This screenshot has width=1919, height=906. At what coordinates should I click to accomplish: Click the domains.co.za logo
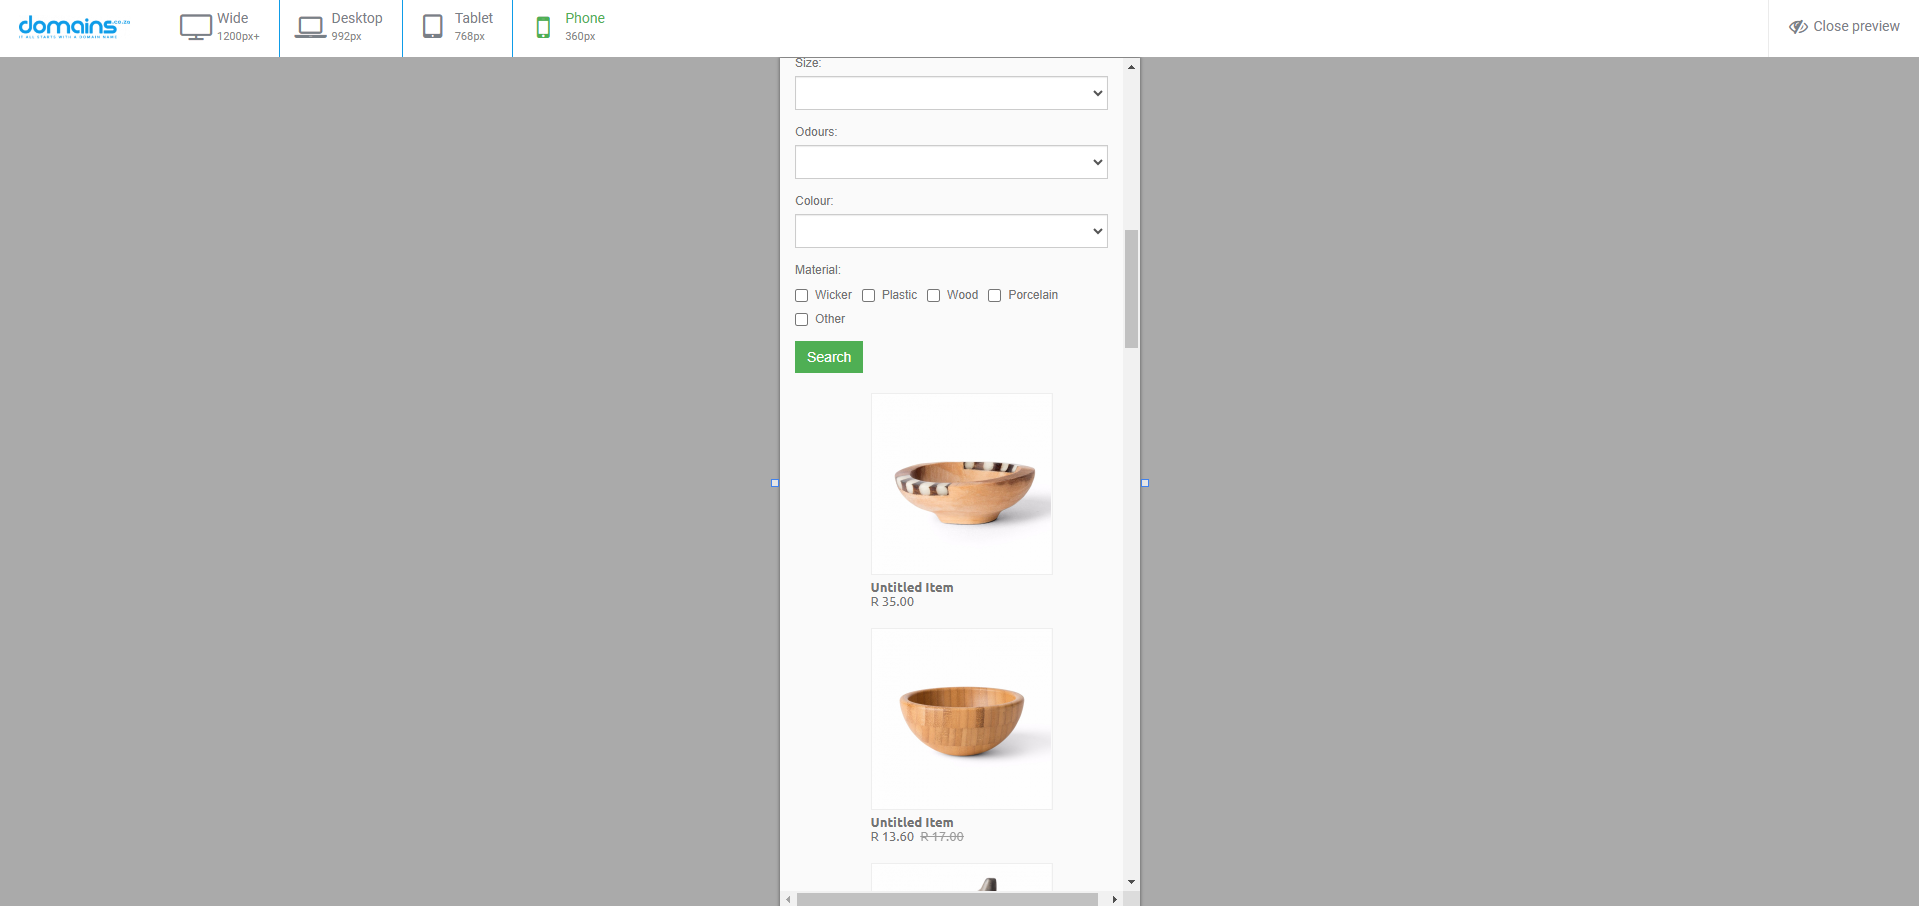74,27
